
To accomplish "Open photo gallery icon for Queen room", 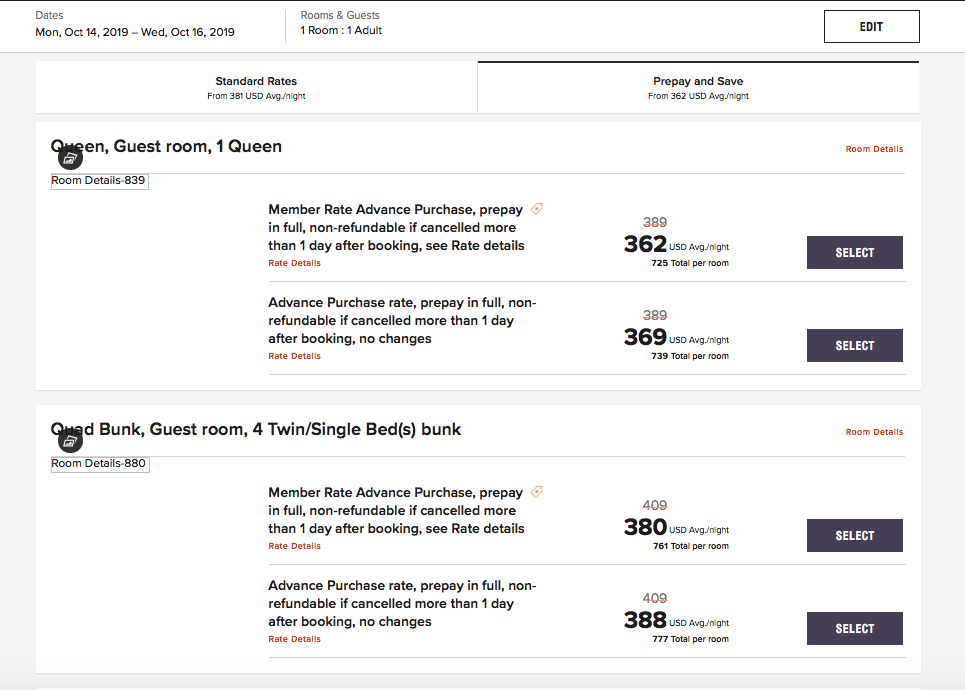I will point(70,158).
